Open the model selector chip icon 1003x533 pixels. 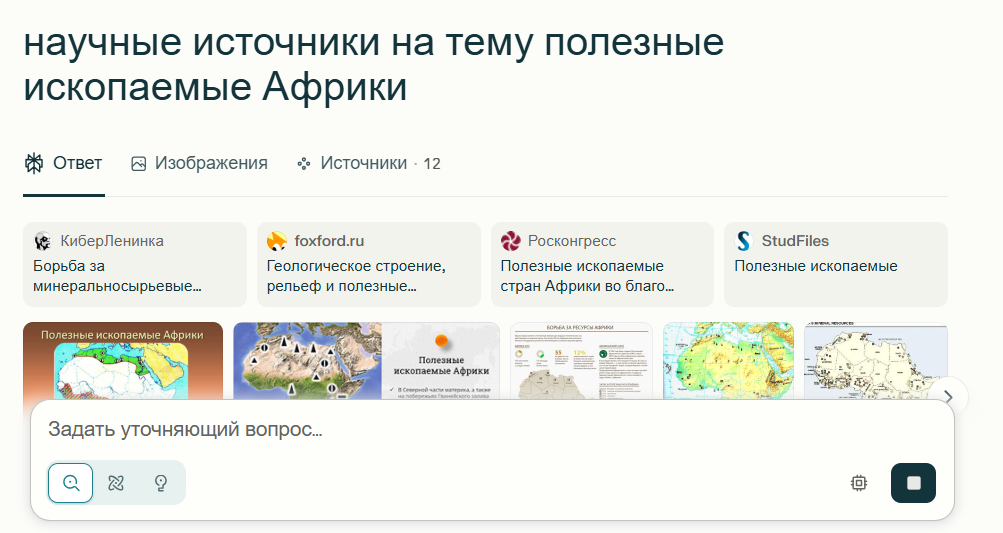[859, 482]
